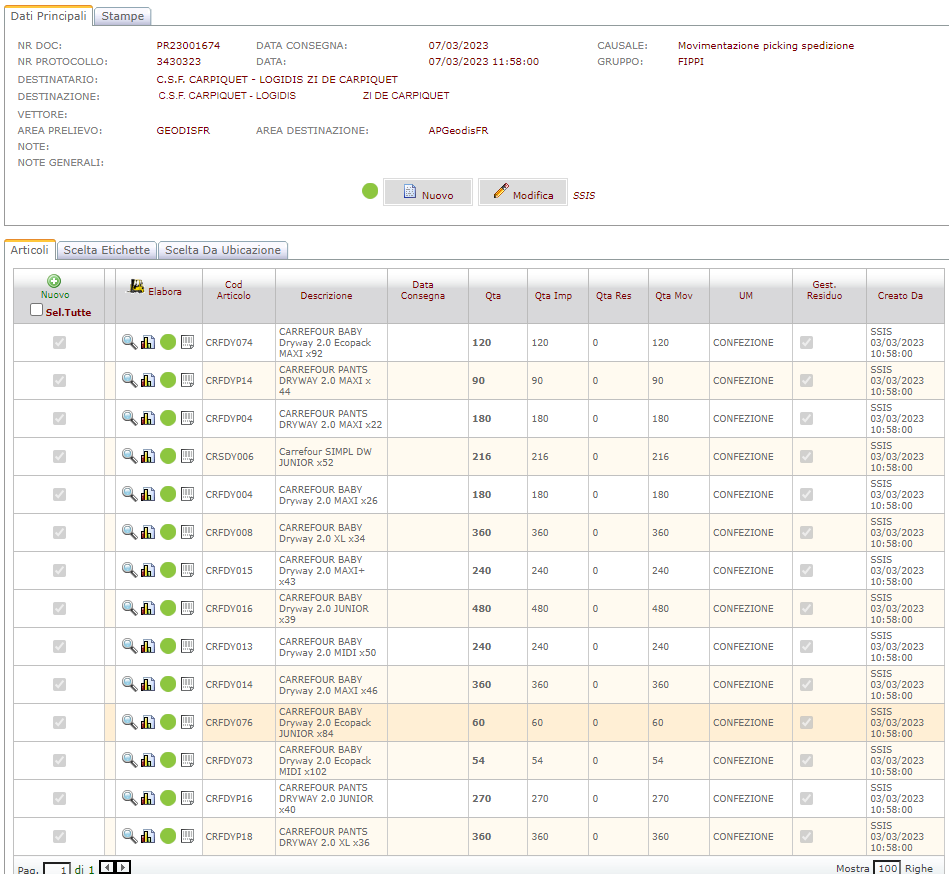The width and height of the screenshot is (949, 874).
Task: Open stock chart icon for CRFDYP14
Action: point(148,381)
